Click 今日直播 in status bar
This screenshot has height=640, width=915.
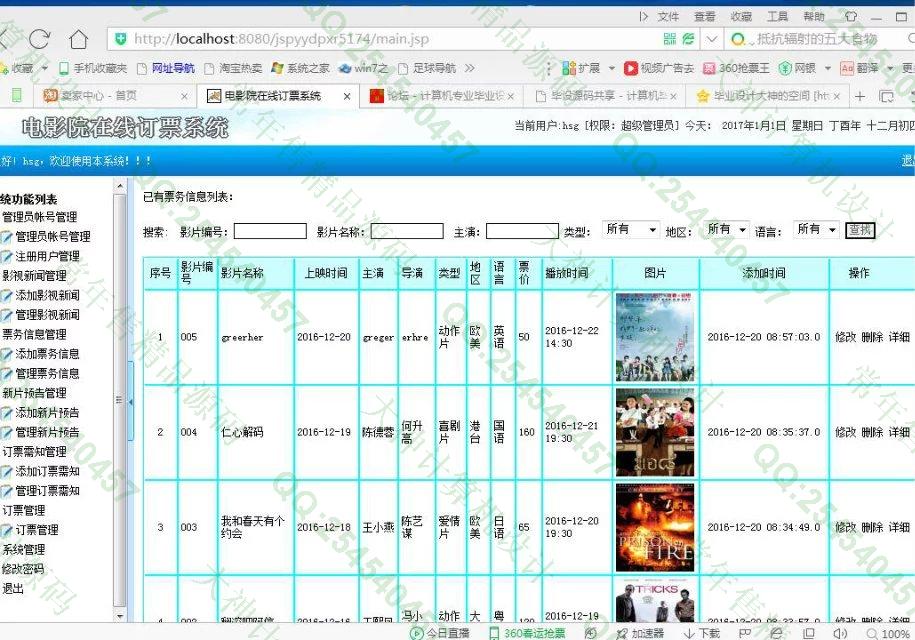coord(441,633)
